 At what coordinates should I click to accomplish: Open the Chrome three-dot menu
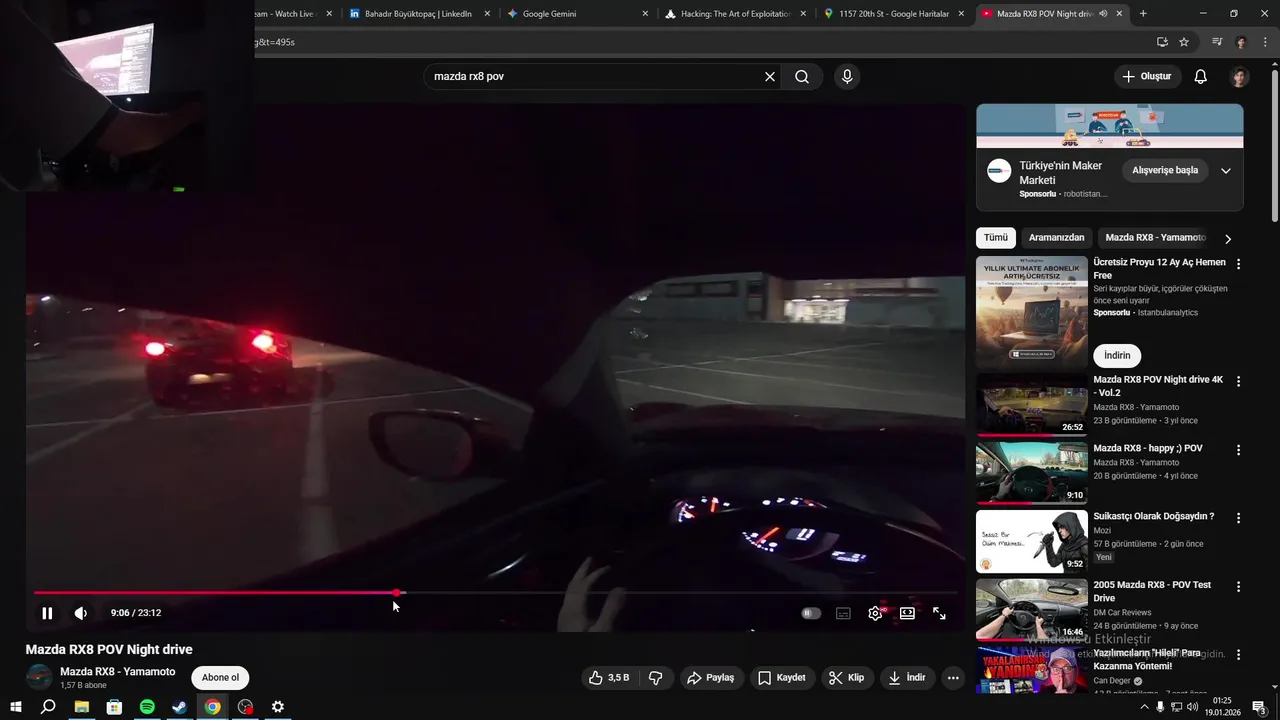(x=1265, y=42)
